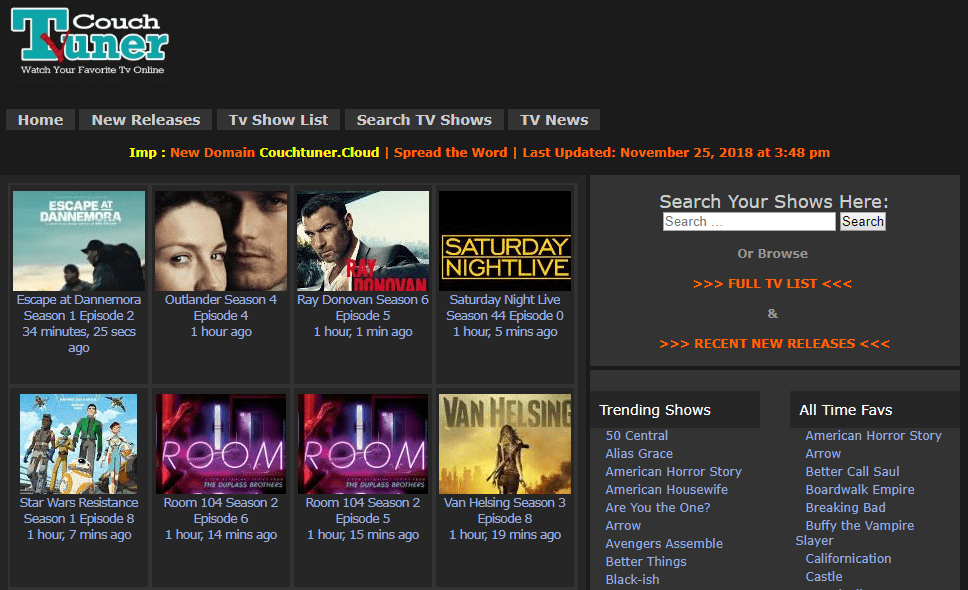Image resolution: width=968 pixels, height=590 pixels.
Task: Go to Search TV Shows section
Action: [424, 119]
